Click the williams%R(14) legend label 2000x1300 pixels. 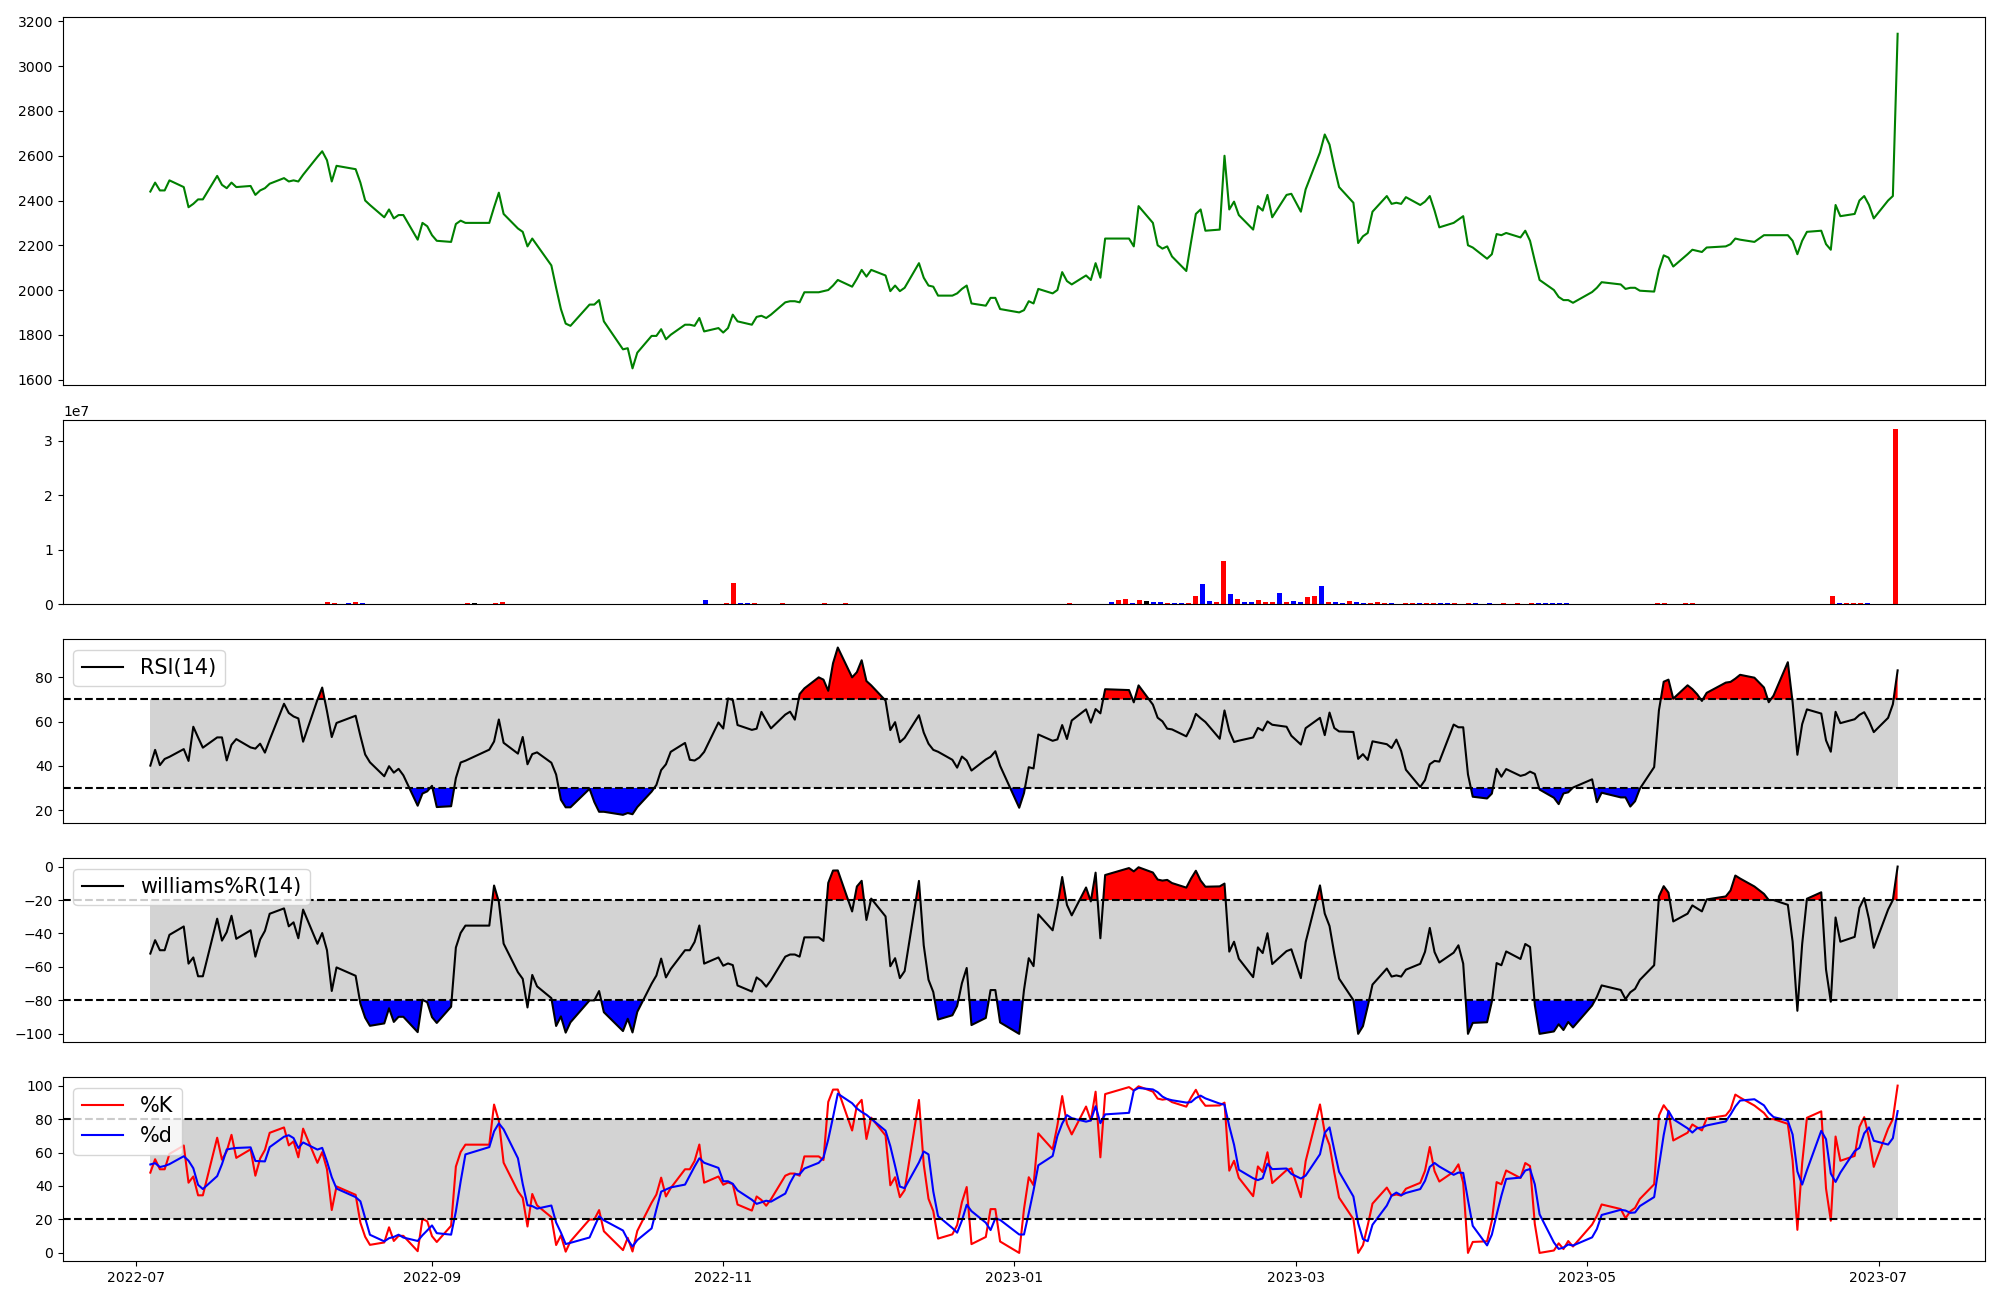pos(220,886)
